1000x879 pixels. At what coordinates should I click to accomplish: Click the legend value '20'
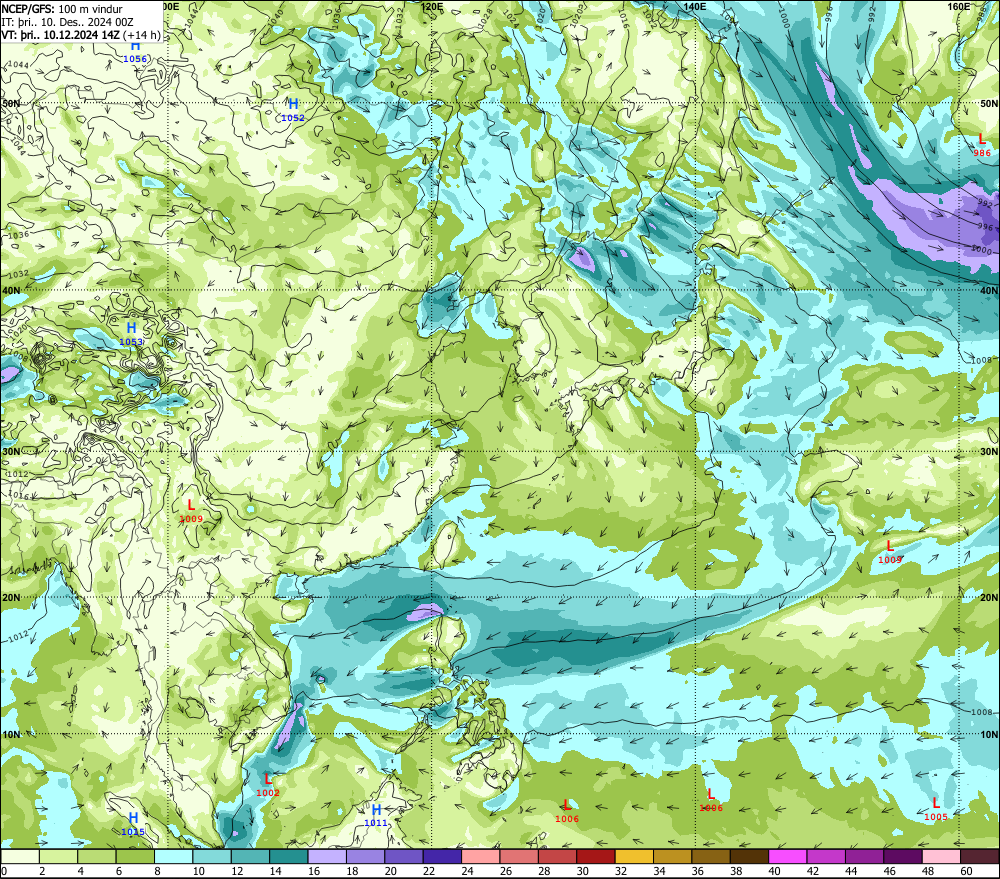(x=391, y=871)
